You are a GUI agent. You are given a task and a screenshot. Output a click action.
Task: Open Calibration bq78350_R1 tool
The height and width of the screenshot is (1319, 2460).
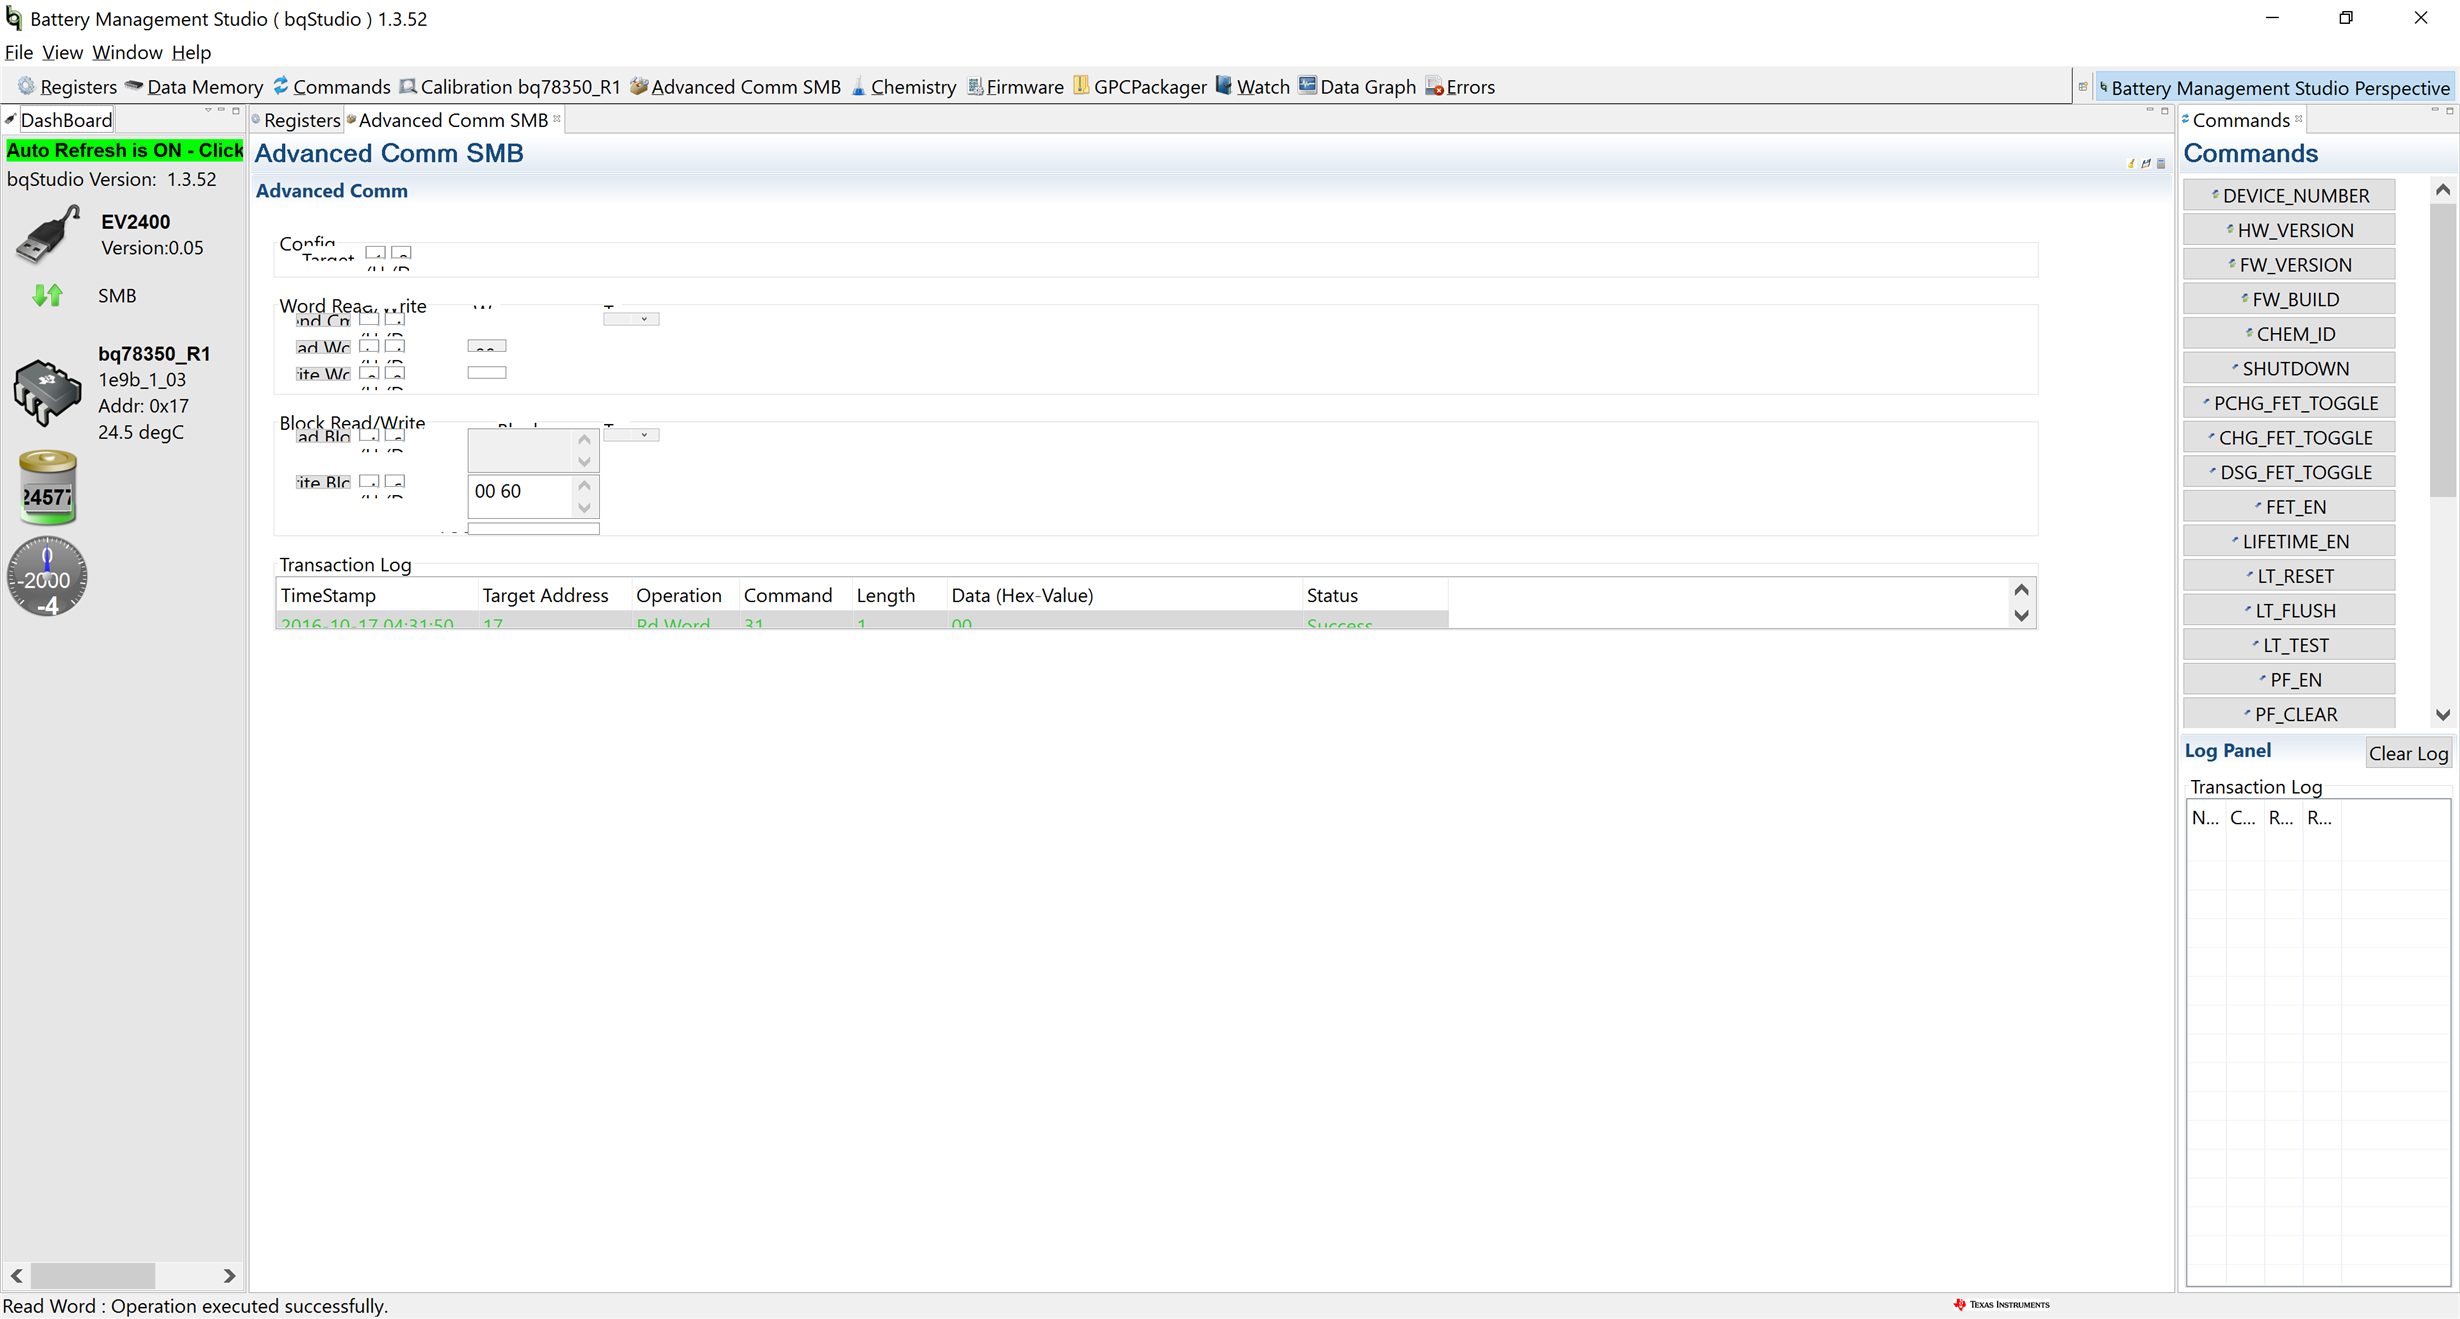point(509,87)
